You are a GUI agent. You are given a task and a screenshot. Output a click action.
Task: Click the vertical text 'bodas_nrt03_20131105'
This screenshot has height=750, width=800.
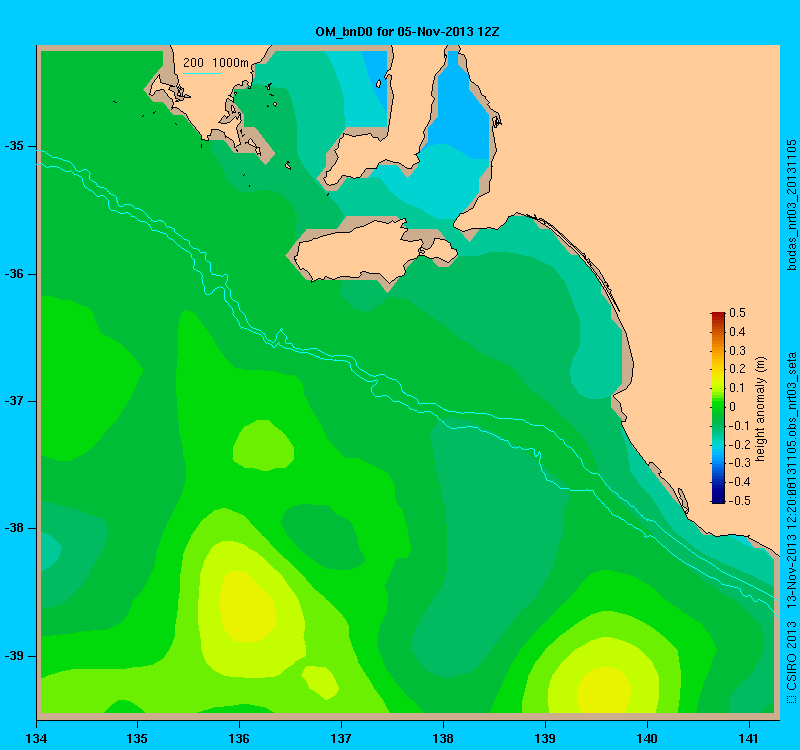coord(791,205)
